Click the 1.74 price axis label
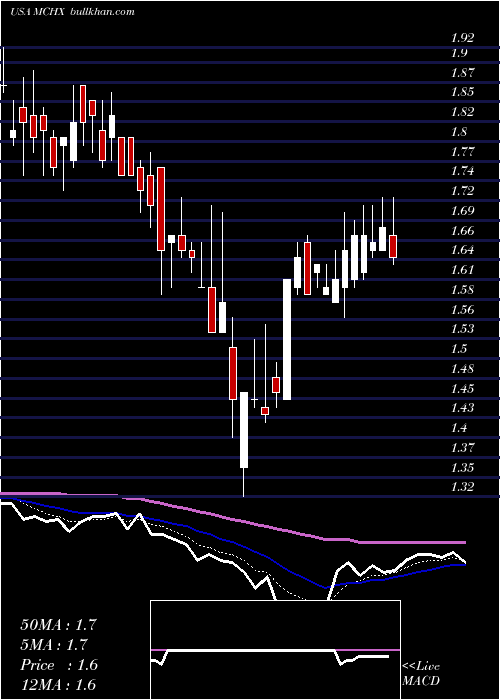 [462, 171]
